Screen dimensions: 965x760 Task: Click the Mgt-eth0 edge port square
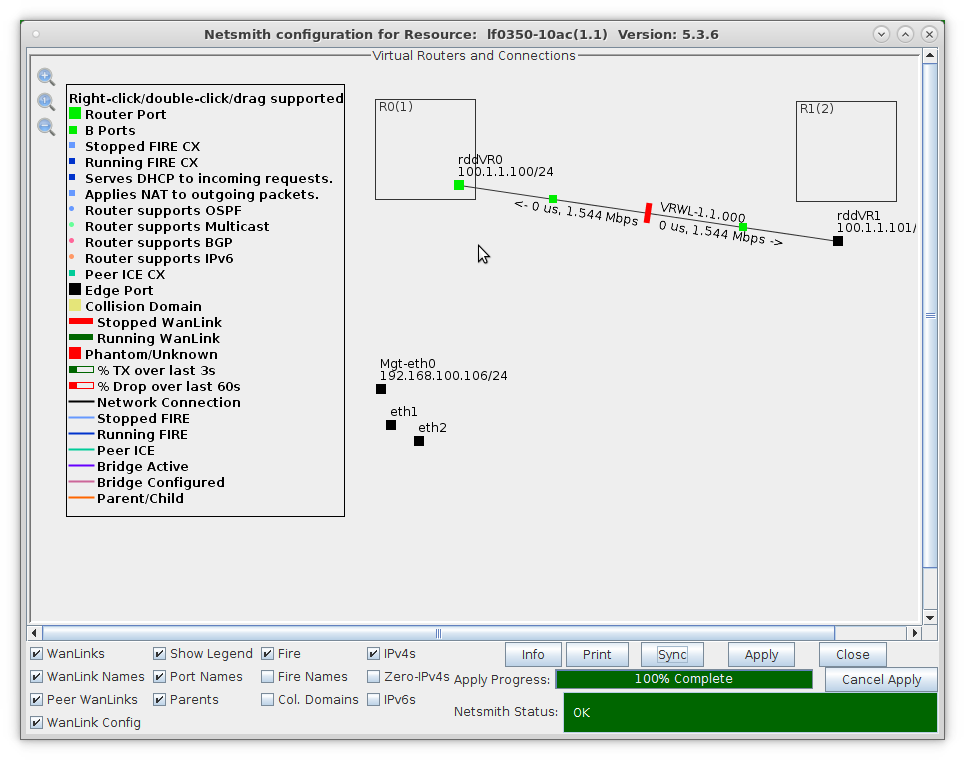(381, 389)
